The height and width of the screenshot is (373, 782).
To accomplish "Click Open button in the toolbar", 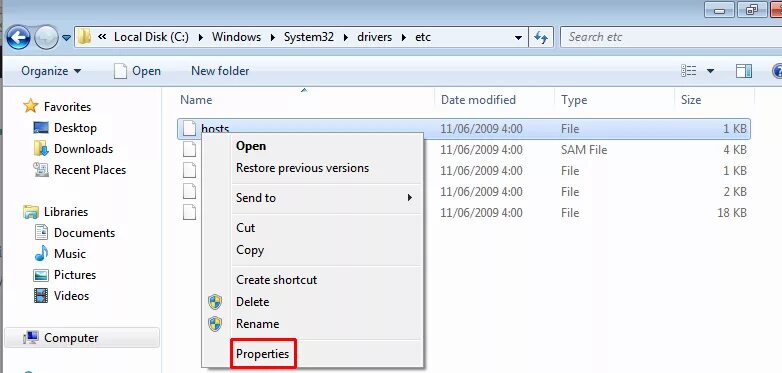I will (x=137, y=71).
